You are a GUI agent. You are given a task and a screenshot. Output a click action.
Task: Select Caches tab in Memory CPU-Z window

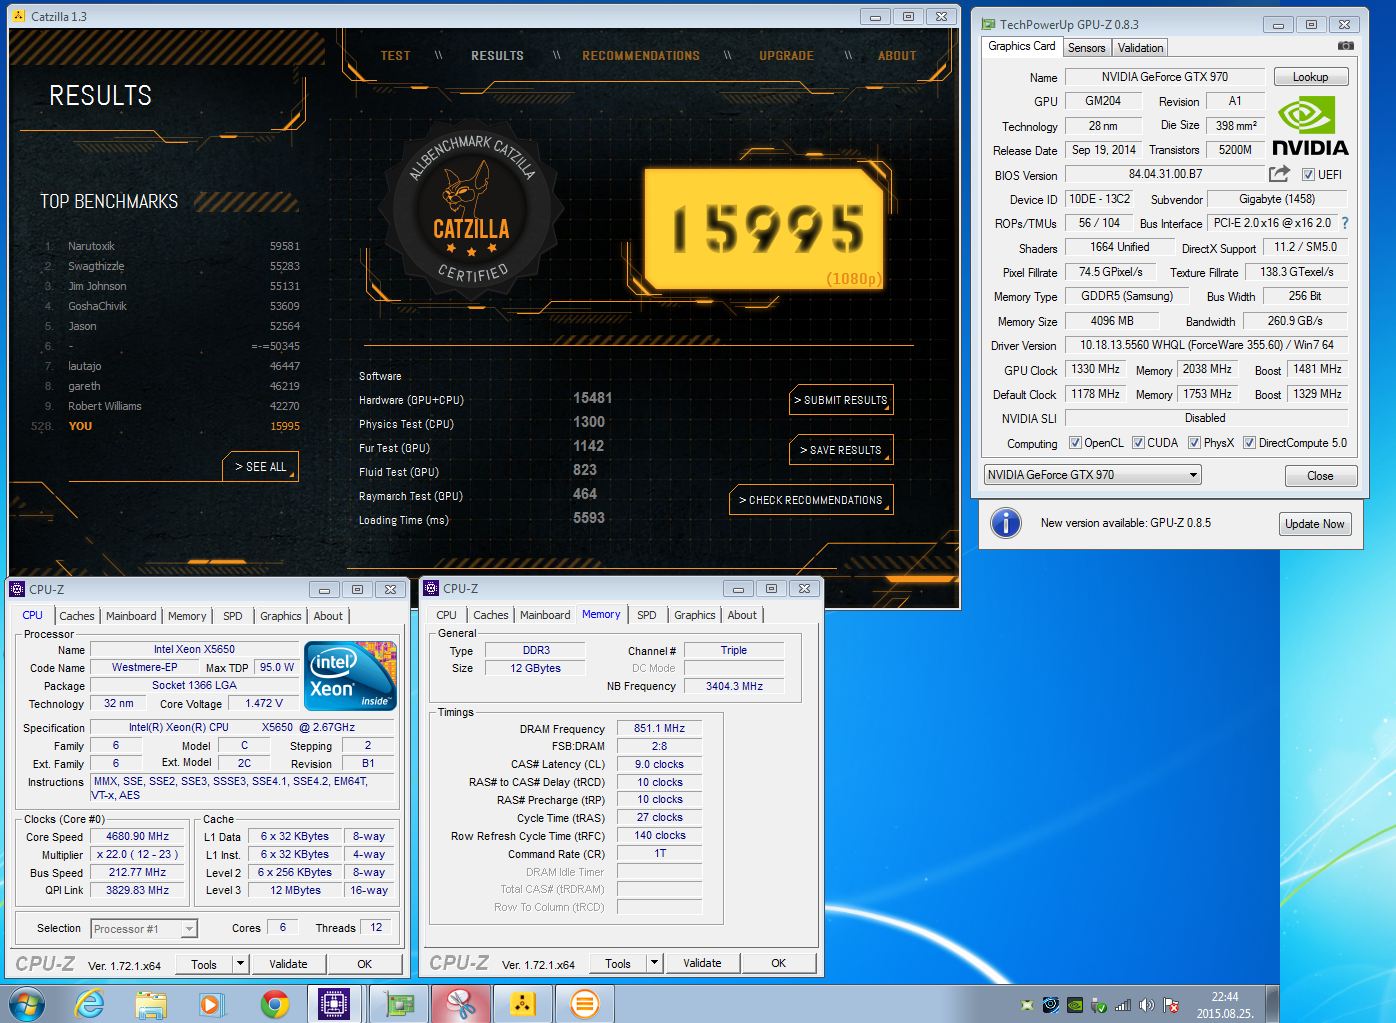point(490,615)
